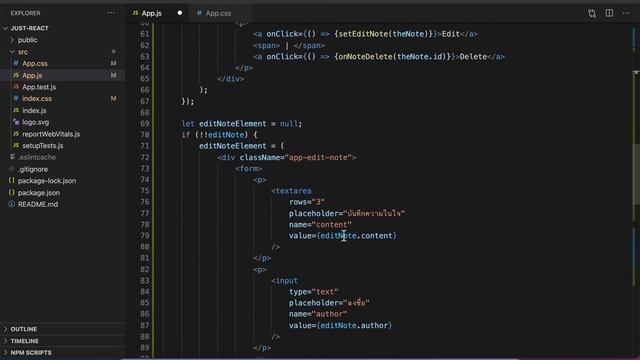
Task: Click the hash icon beside App.css
Action: click(16, 63)
